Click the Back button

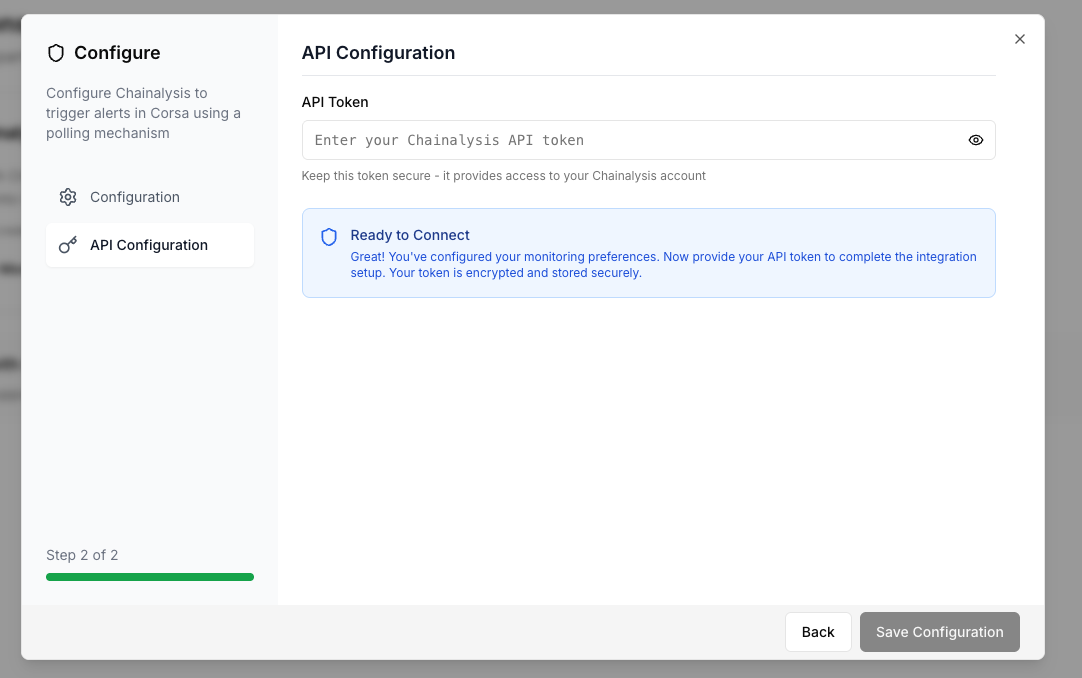coord(818,632)
